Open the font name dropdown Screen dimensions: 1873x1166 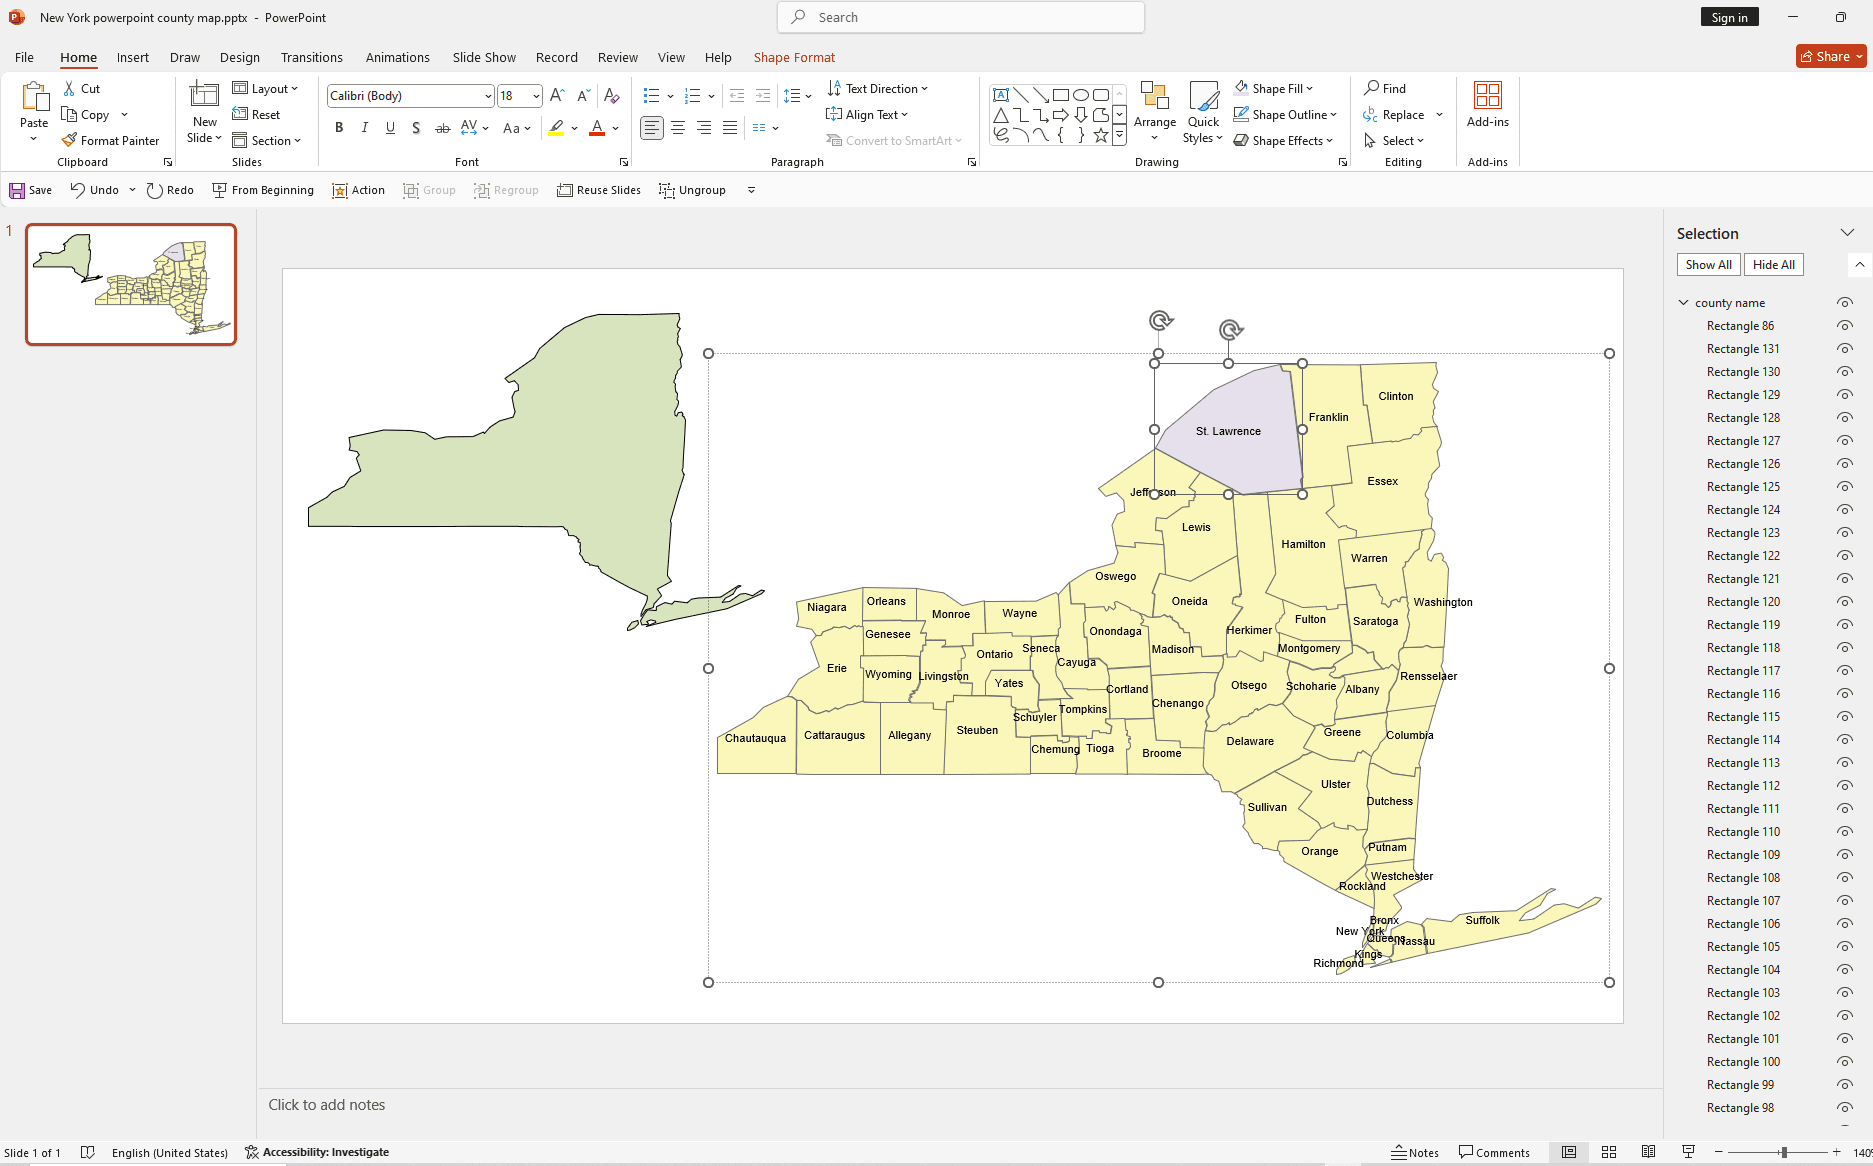coord(488,96)
